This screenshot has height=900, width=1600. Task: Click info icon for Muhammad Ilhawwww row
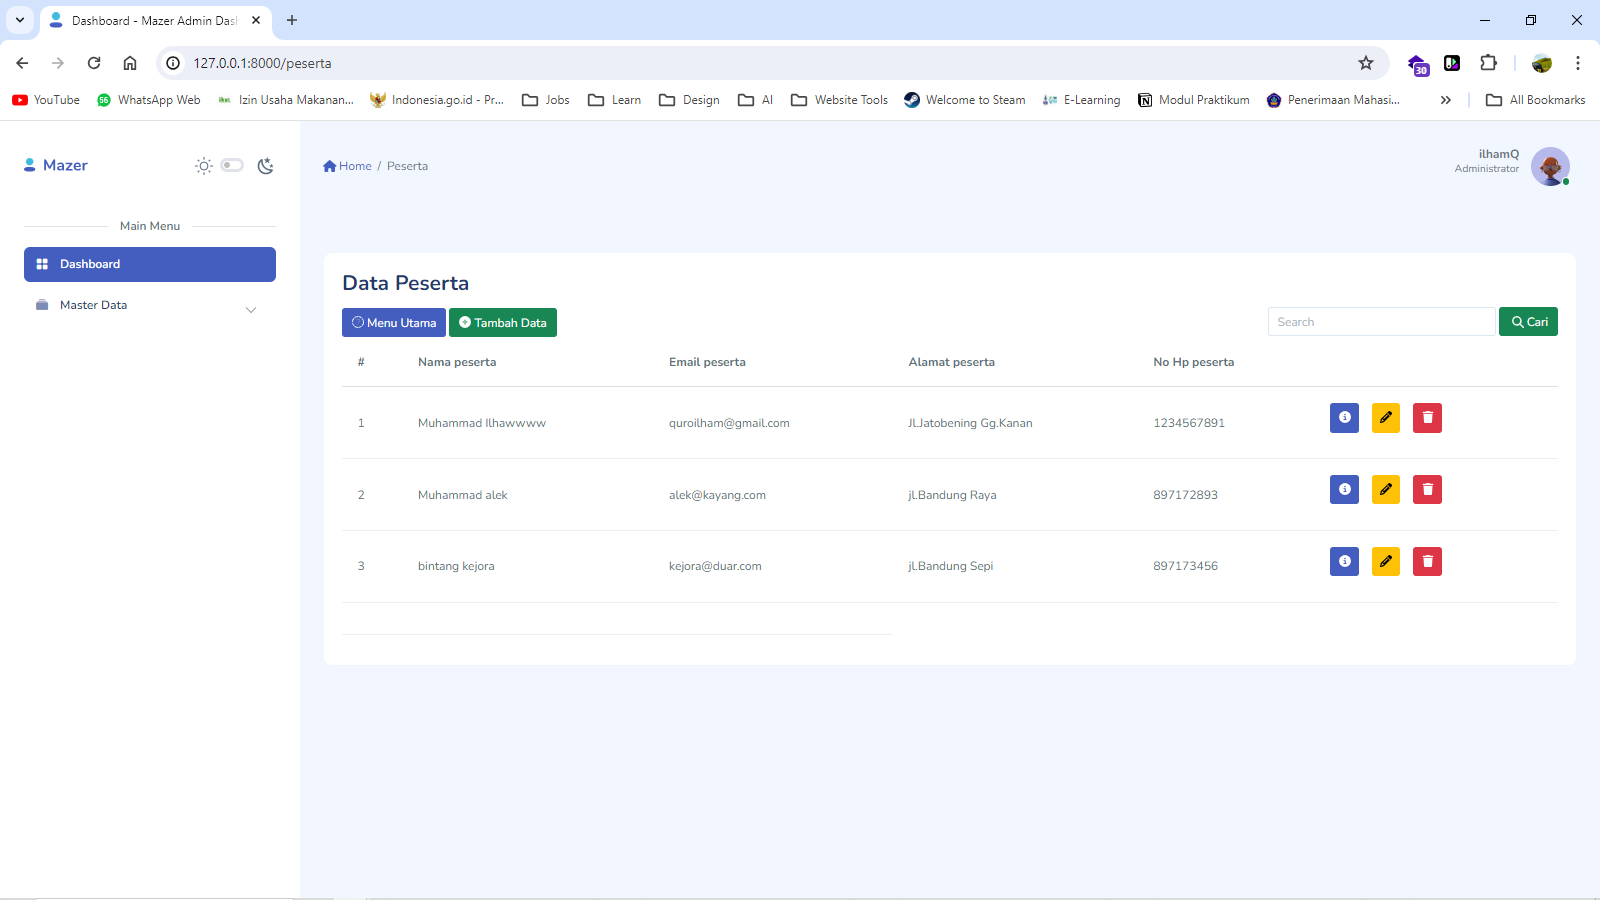[x=1344, y=418]
